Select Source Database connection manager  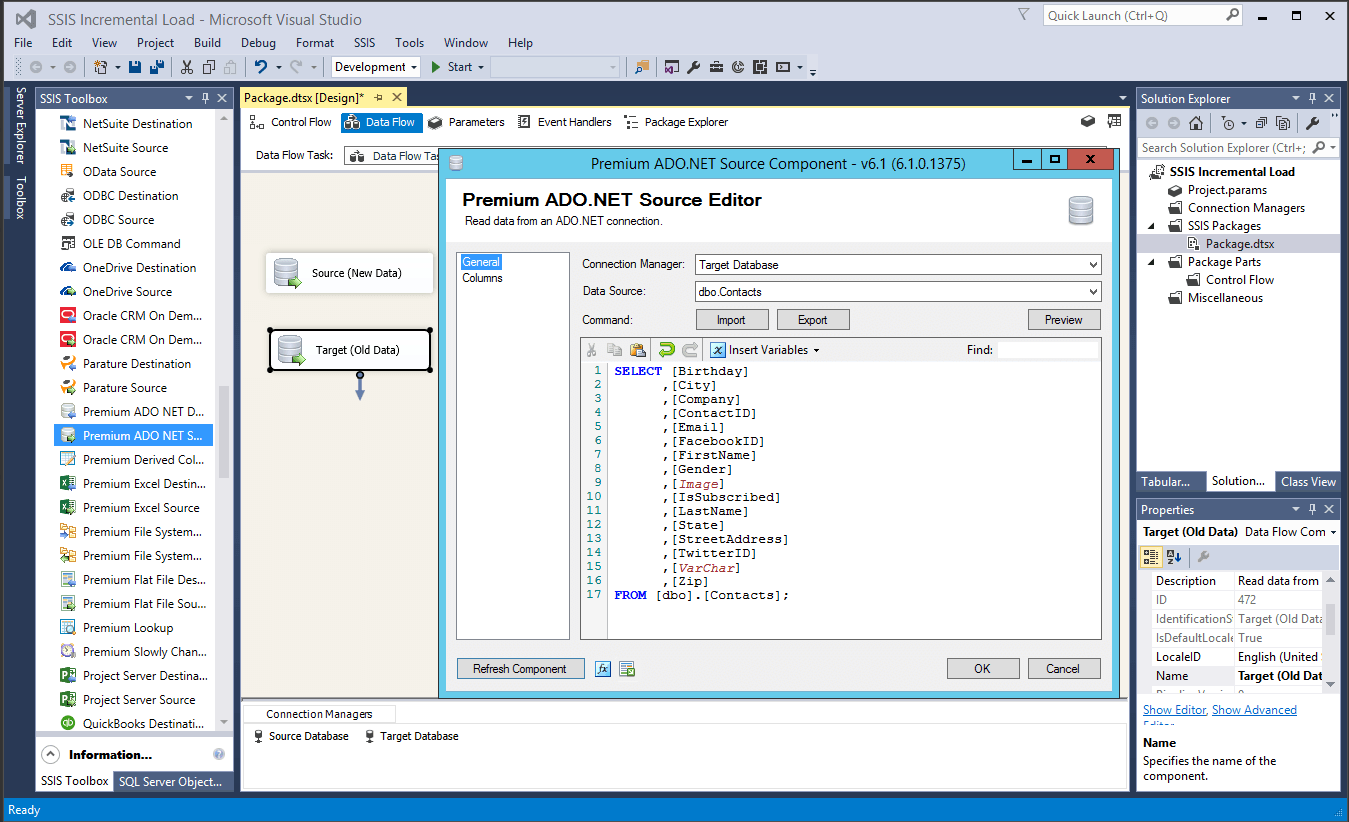[300, 736]
